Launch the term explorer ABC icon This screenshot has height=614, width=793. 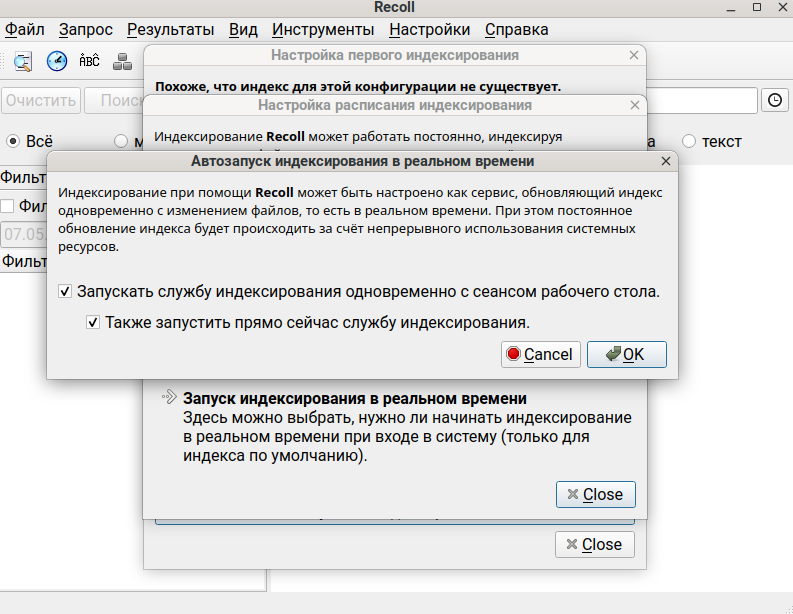click(x=89, y=60)
